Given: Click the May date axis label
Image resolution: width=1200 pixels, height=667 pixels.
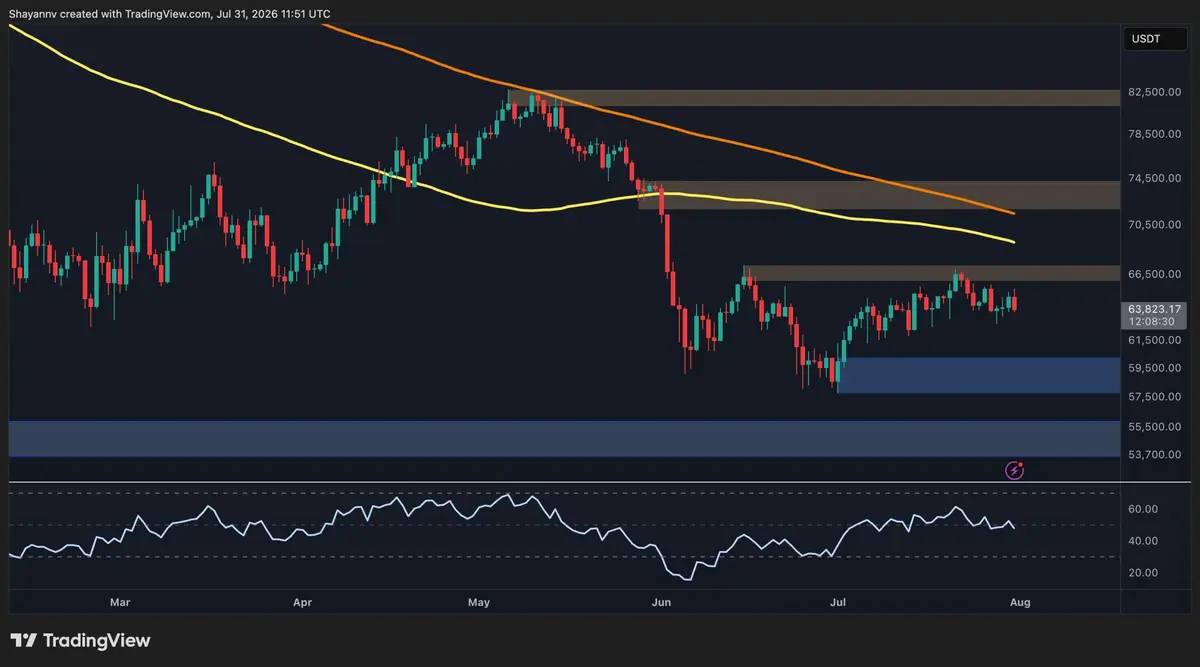Looking at the screenshot, I should [x=480, y=602].
